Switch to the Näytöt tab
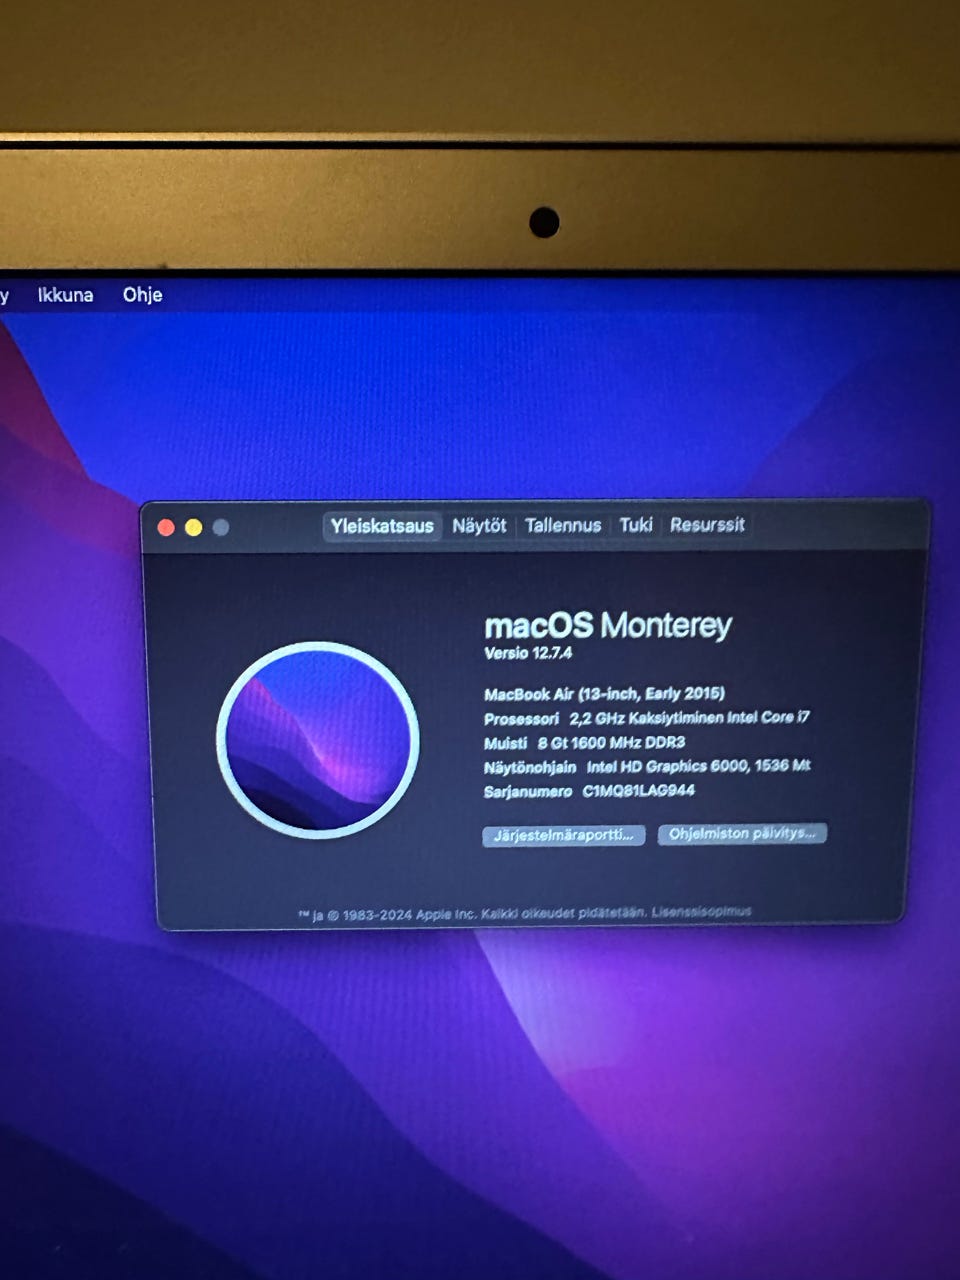The image size is (960, 1280). click(x=479, y=525)
